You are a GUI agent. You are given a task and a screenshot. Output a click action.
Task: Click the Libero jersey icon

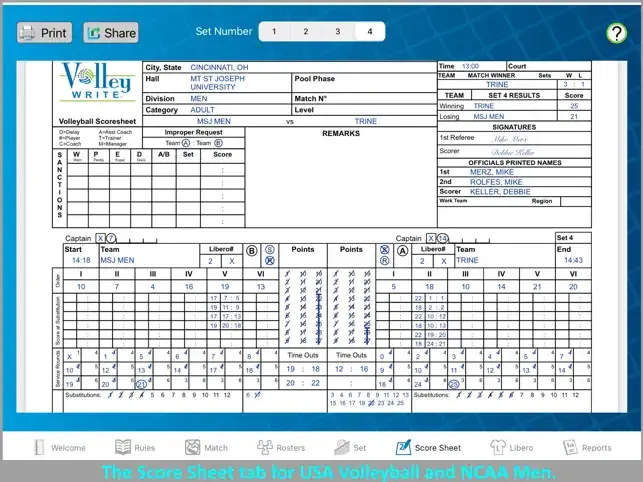coord(498,447)
